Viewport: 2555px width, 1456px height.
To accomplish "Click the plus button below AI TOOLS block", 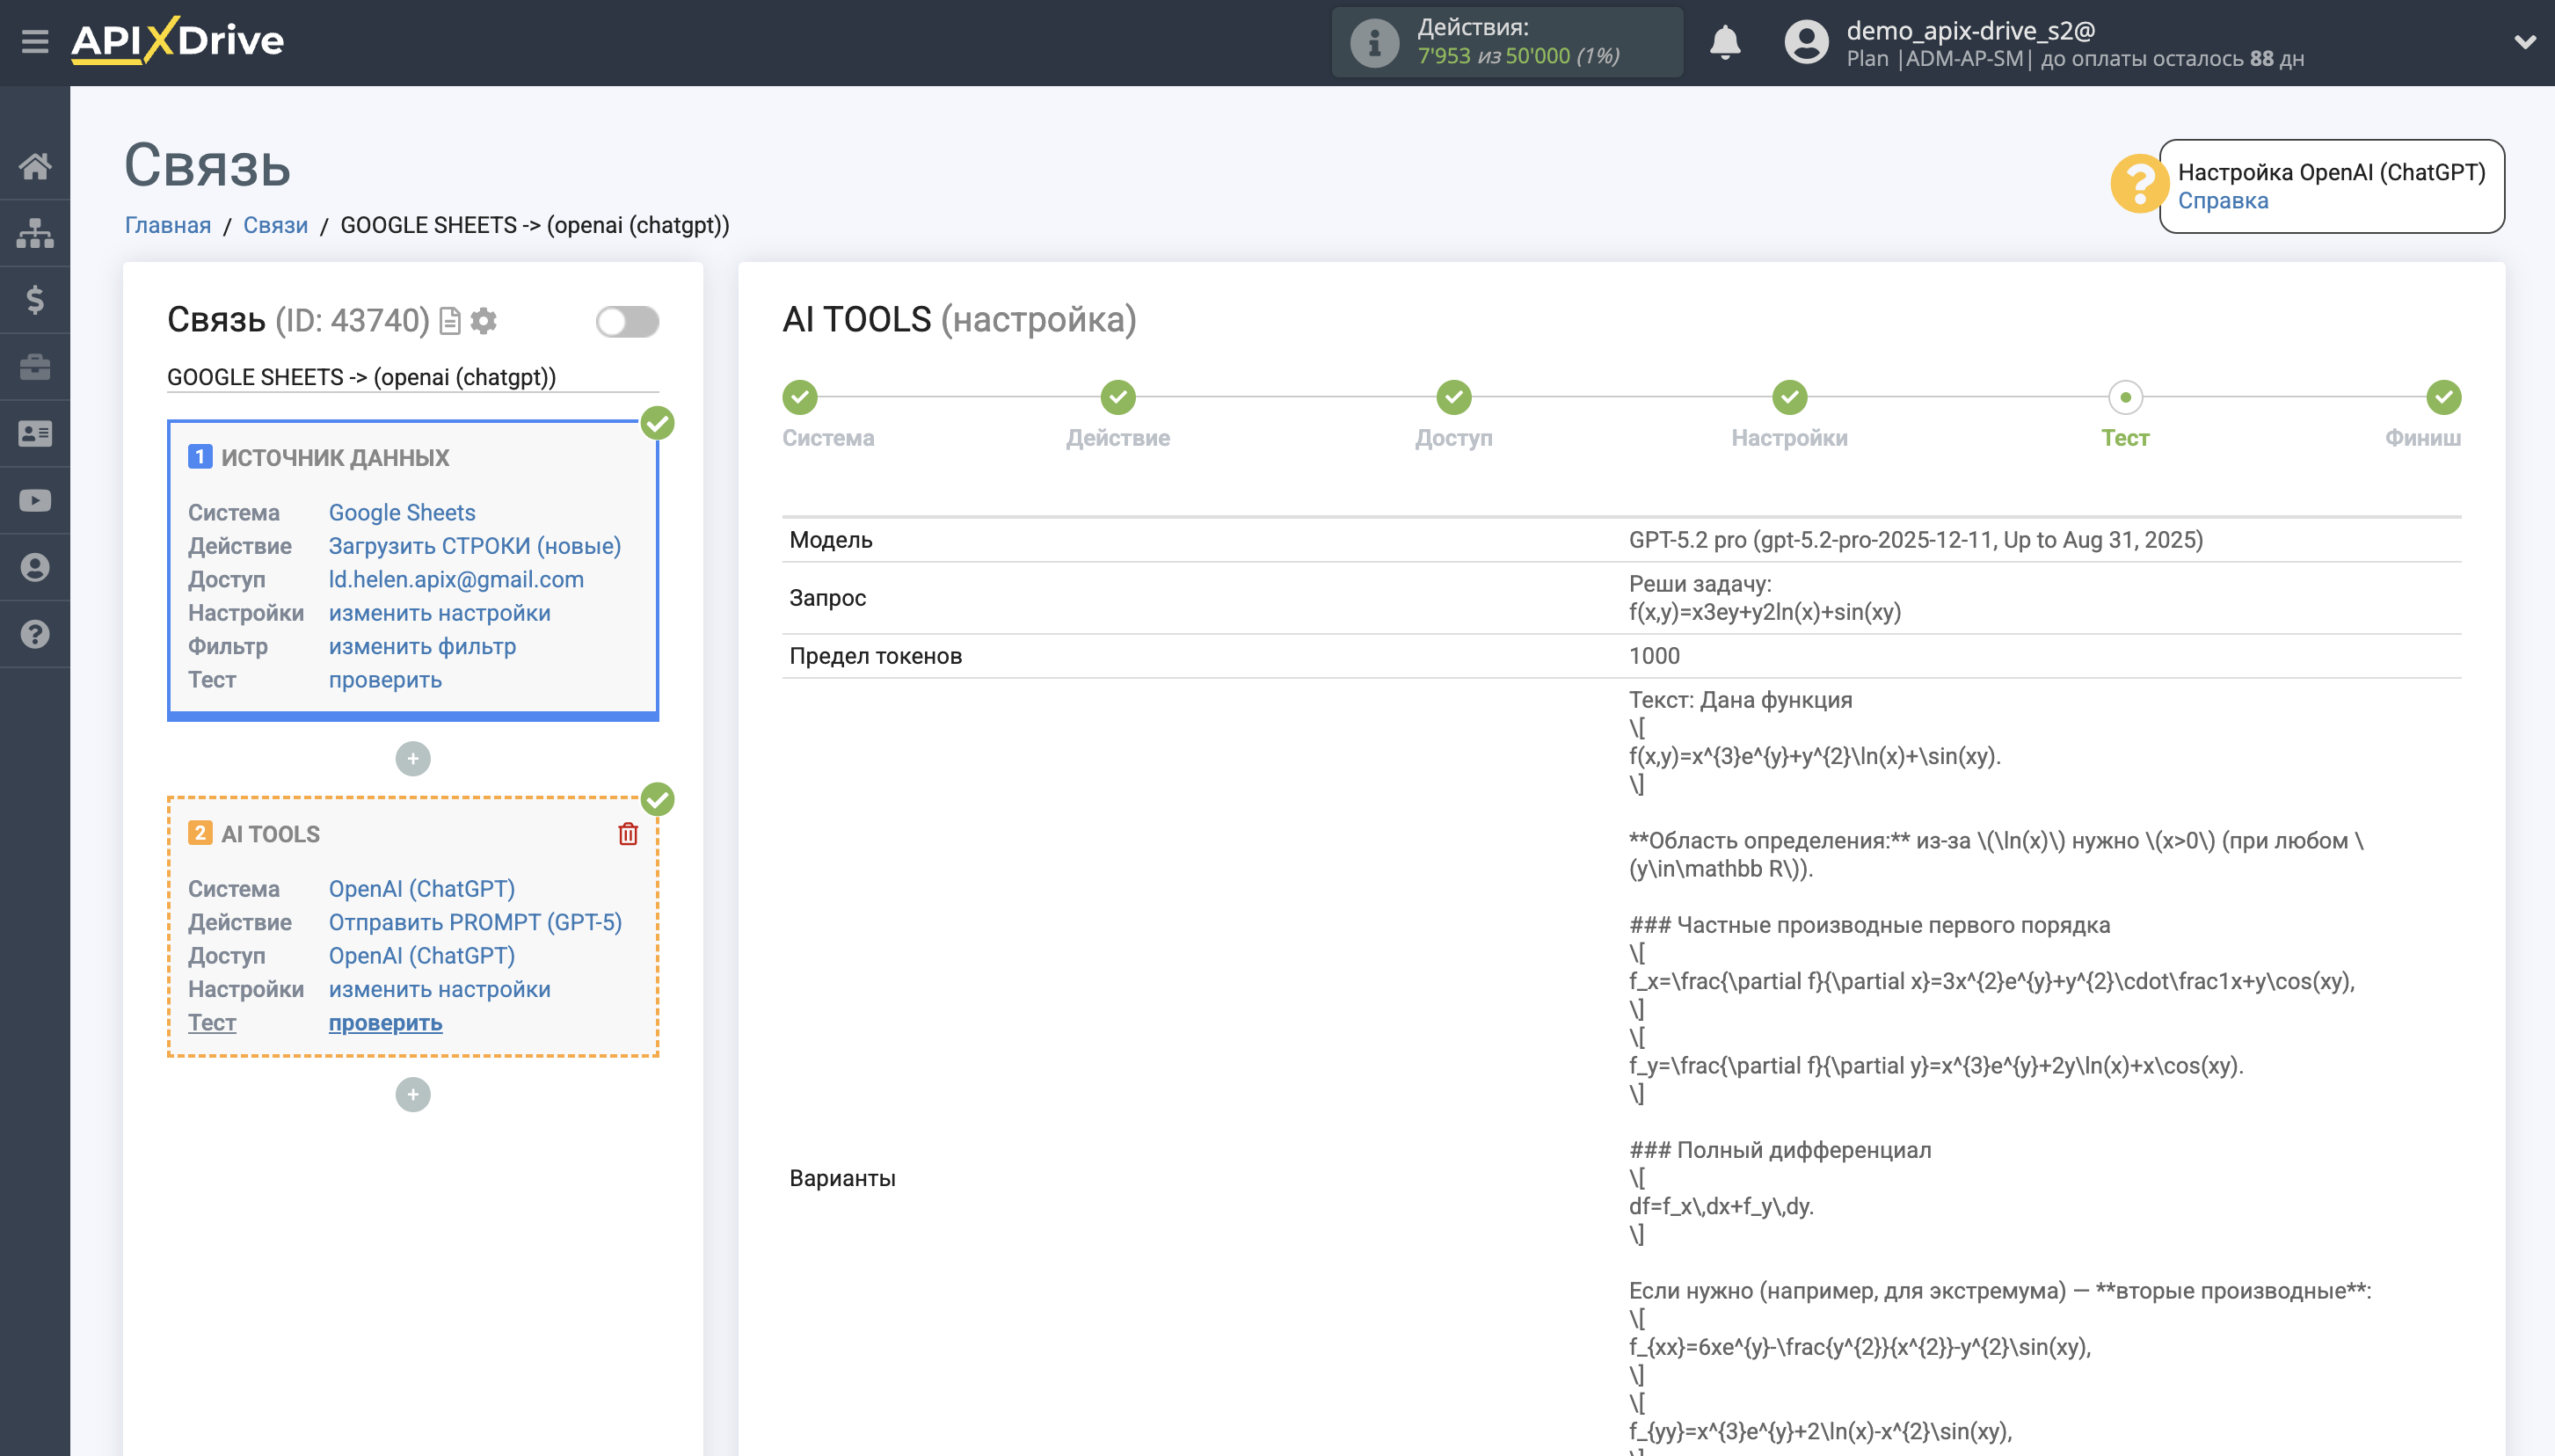I will (x=413, y=1094).
